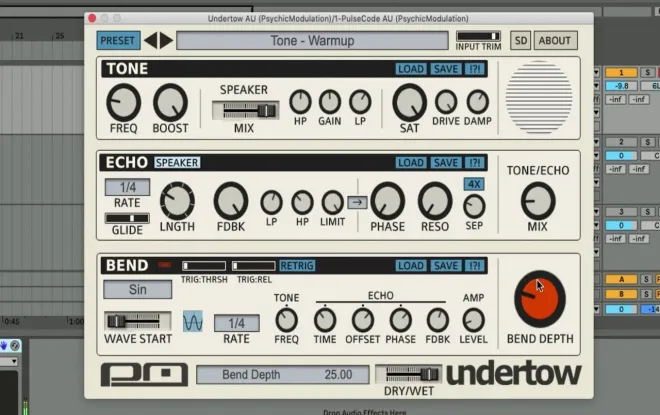The width and height of the screenshot is (660, 415).
Task: Click the speaker GAIN knob
Action: pyautogui.click(x=330, y=101)
